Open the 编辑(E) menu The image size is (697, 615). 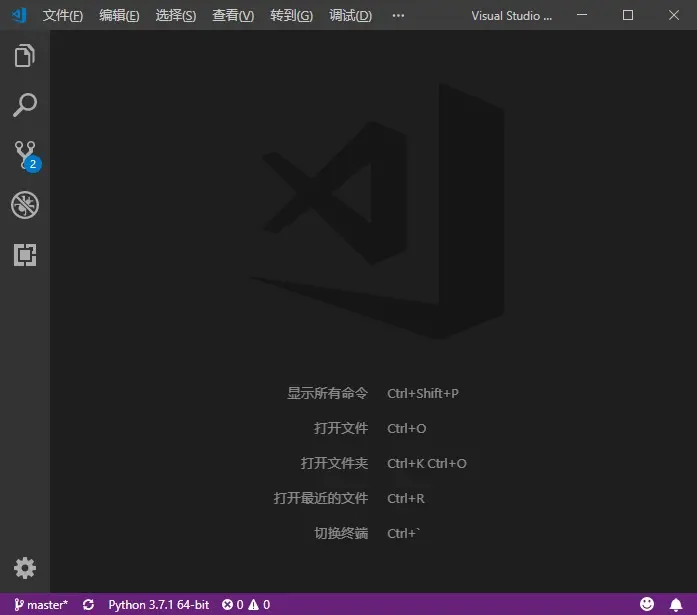click(x=119, y=16)
